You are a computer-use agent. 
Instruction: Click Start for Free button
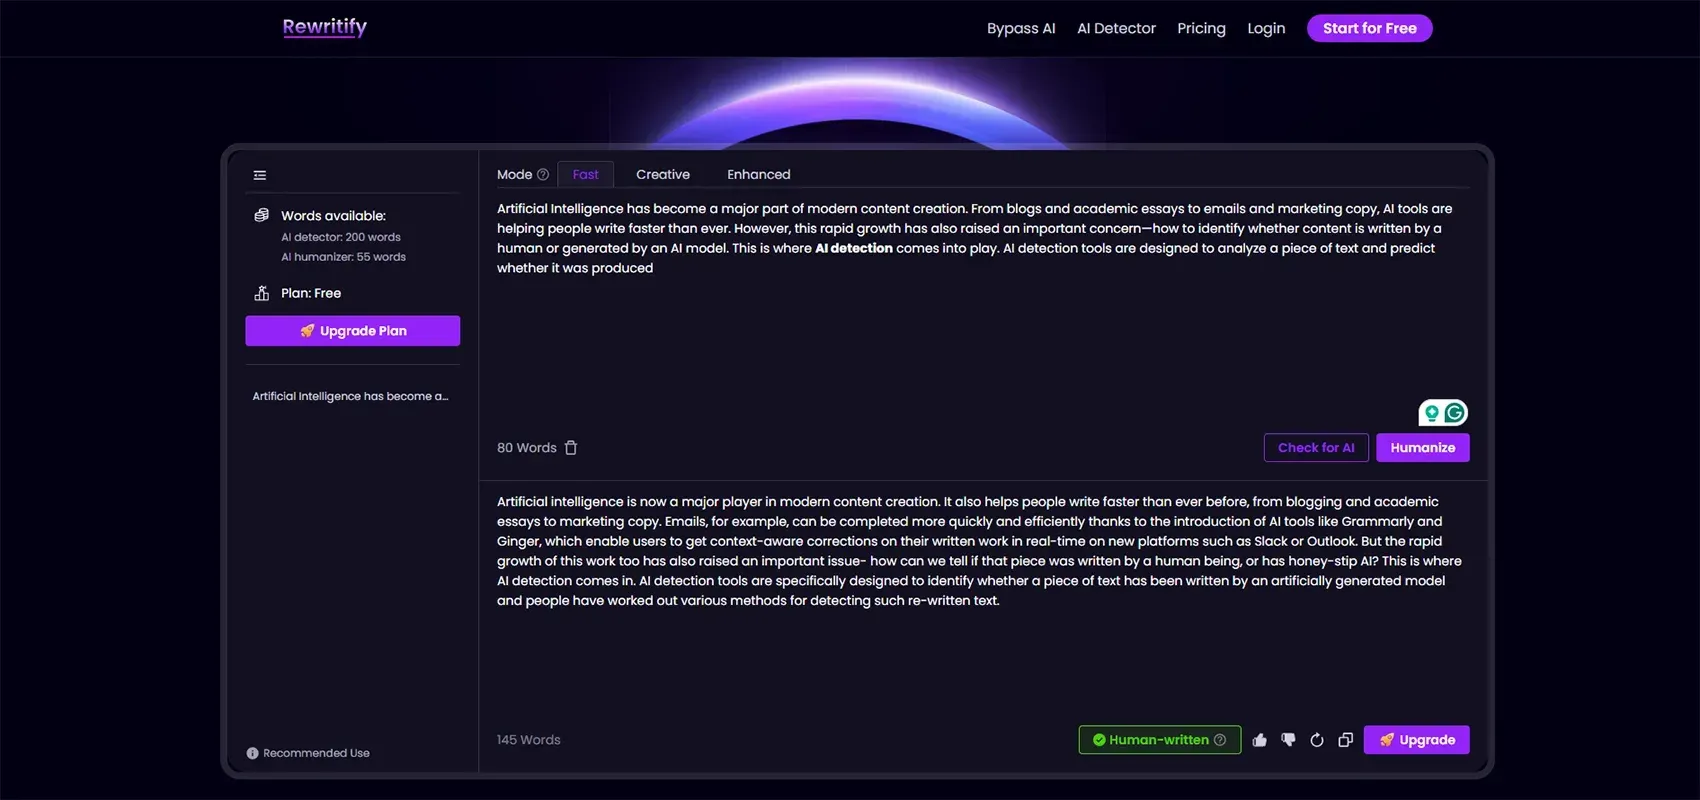pyautogui.click(x=1369, y=28)
